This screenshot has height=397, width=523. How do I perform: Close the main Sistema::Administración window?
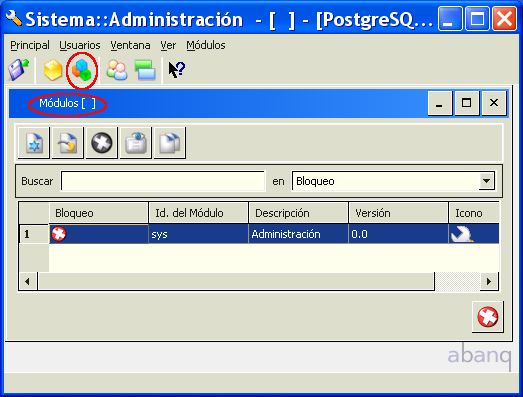point(504,19)
